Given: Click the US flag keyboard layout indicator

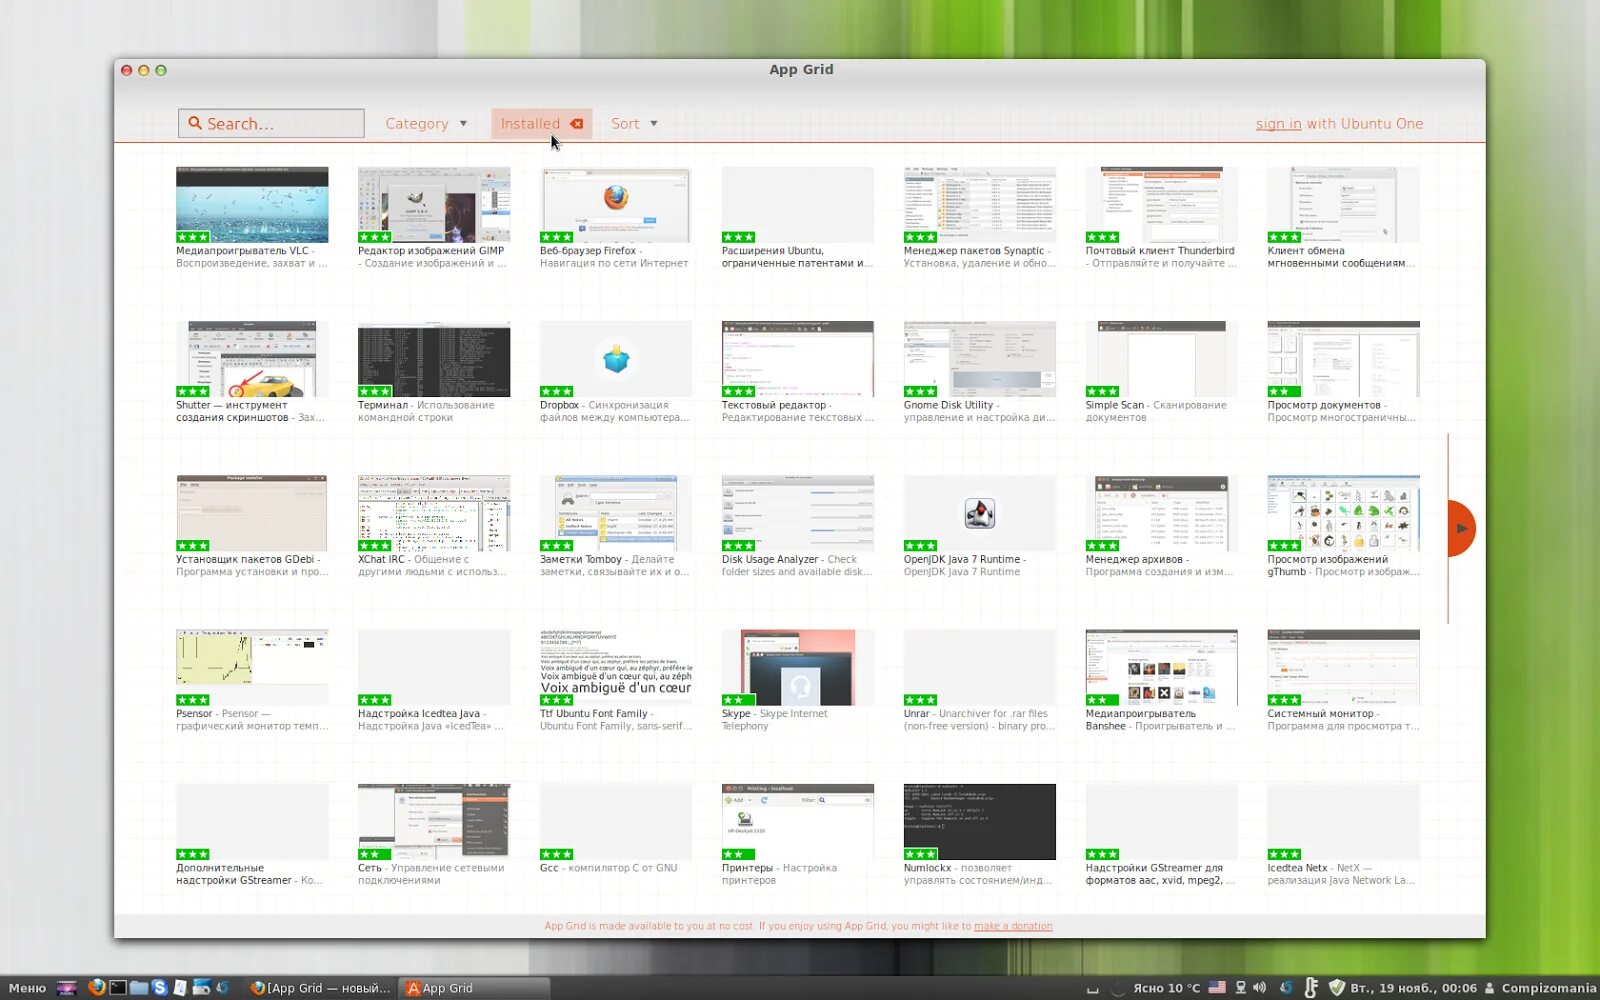Looking at the screenshot, I should (1217, 988).
